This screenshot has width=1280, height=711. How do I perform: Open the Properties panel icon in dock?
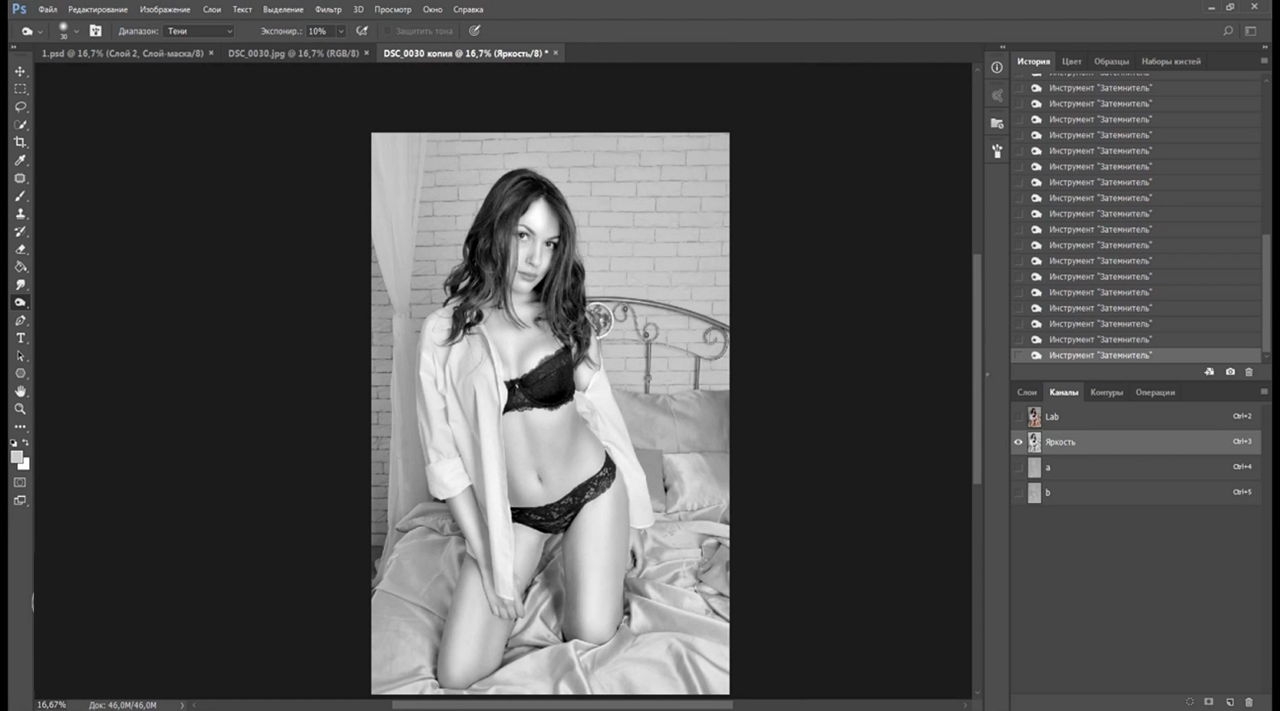tap(997, 67)
